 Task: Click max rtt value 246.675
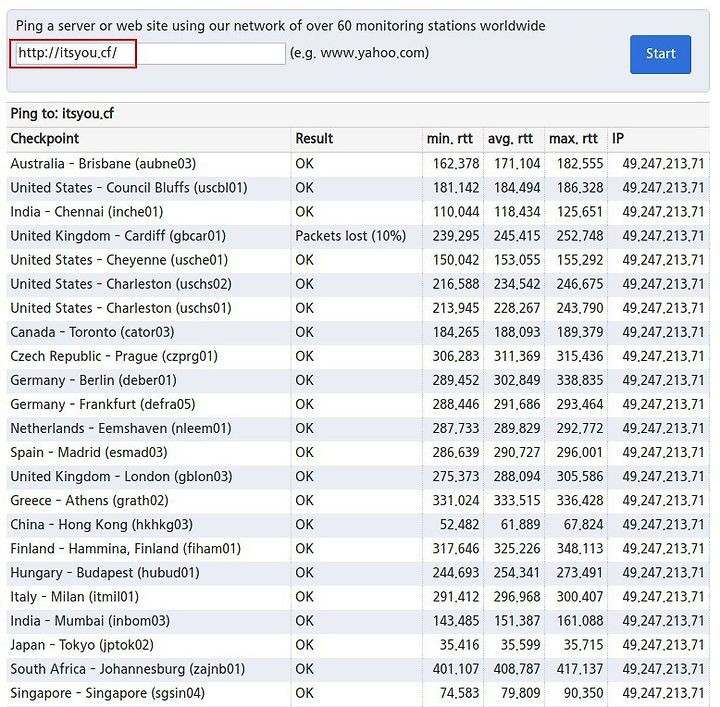[580, 284]
